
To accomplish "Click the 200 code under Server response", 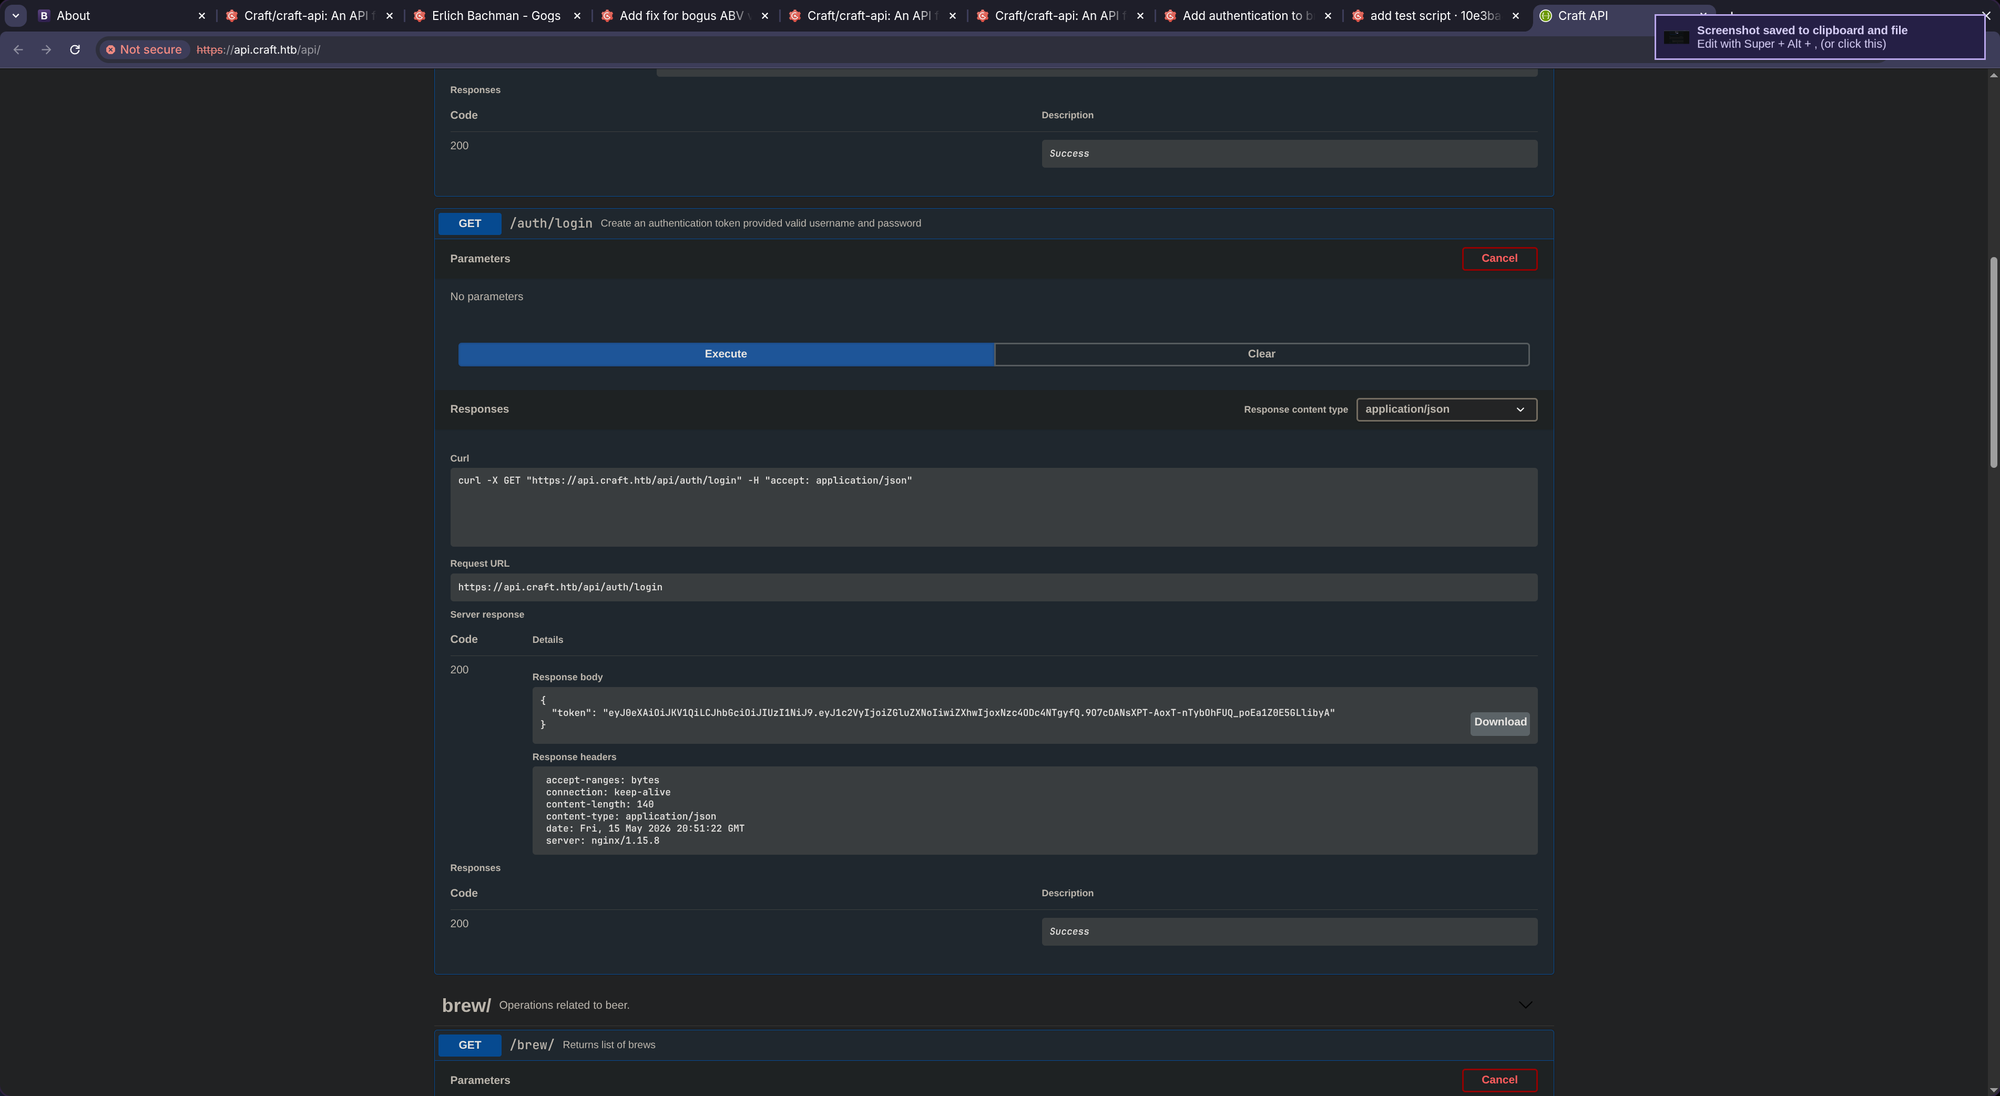I will click(x=459, y=670).
